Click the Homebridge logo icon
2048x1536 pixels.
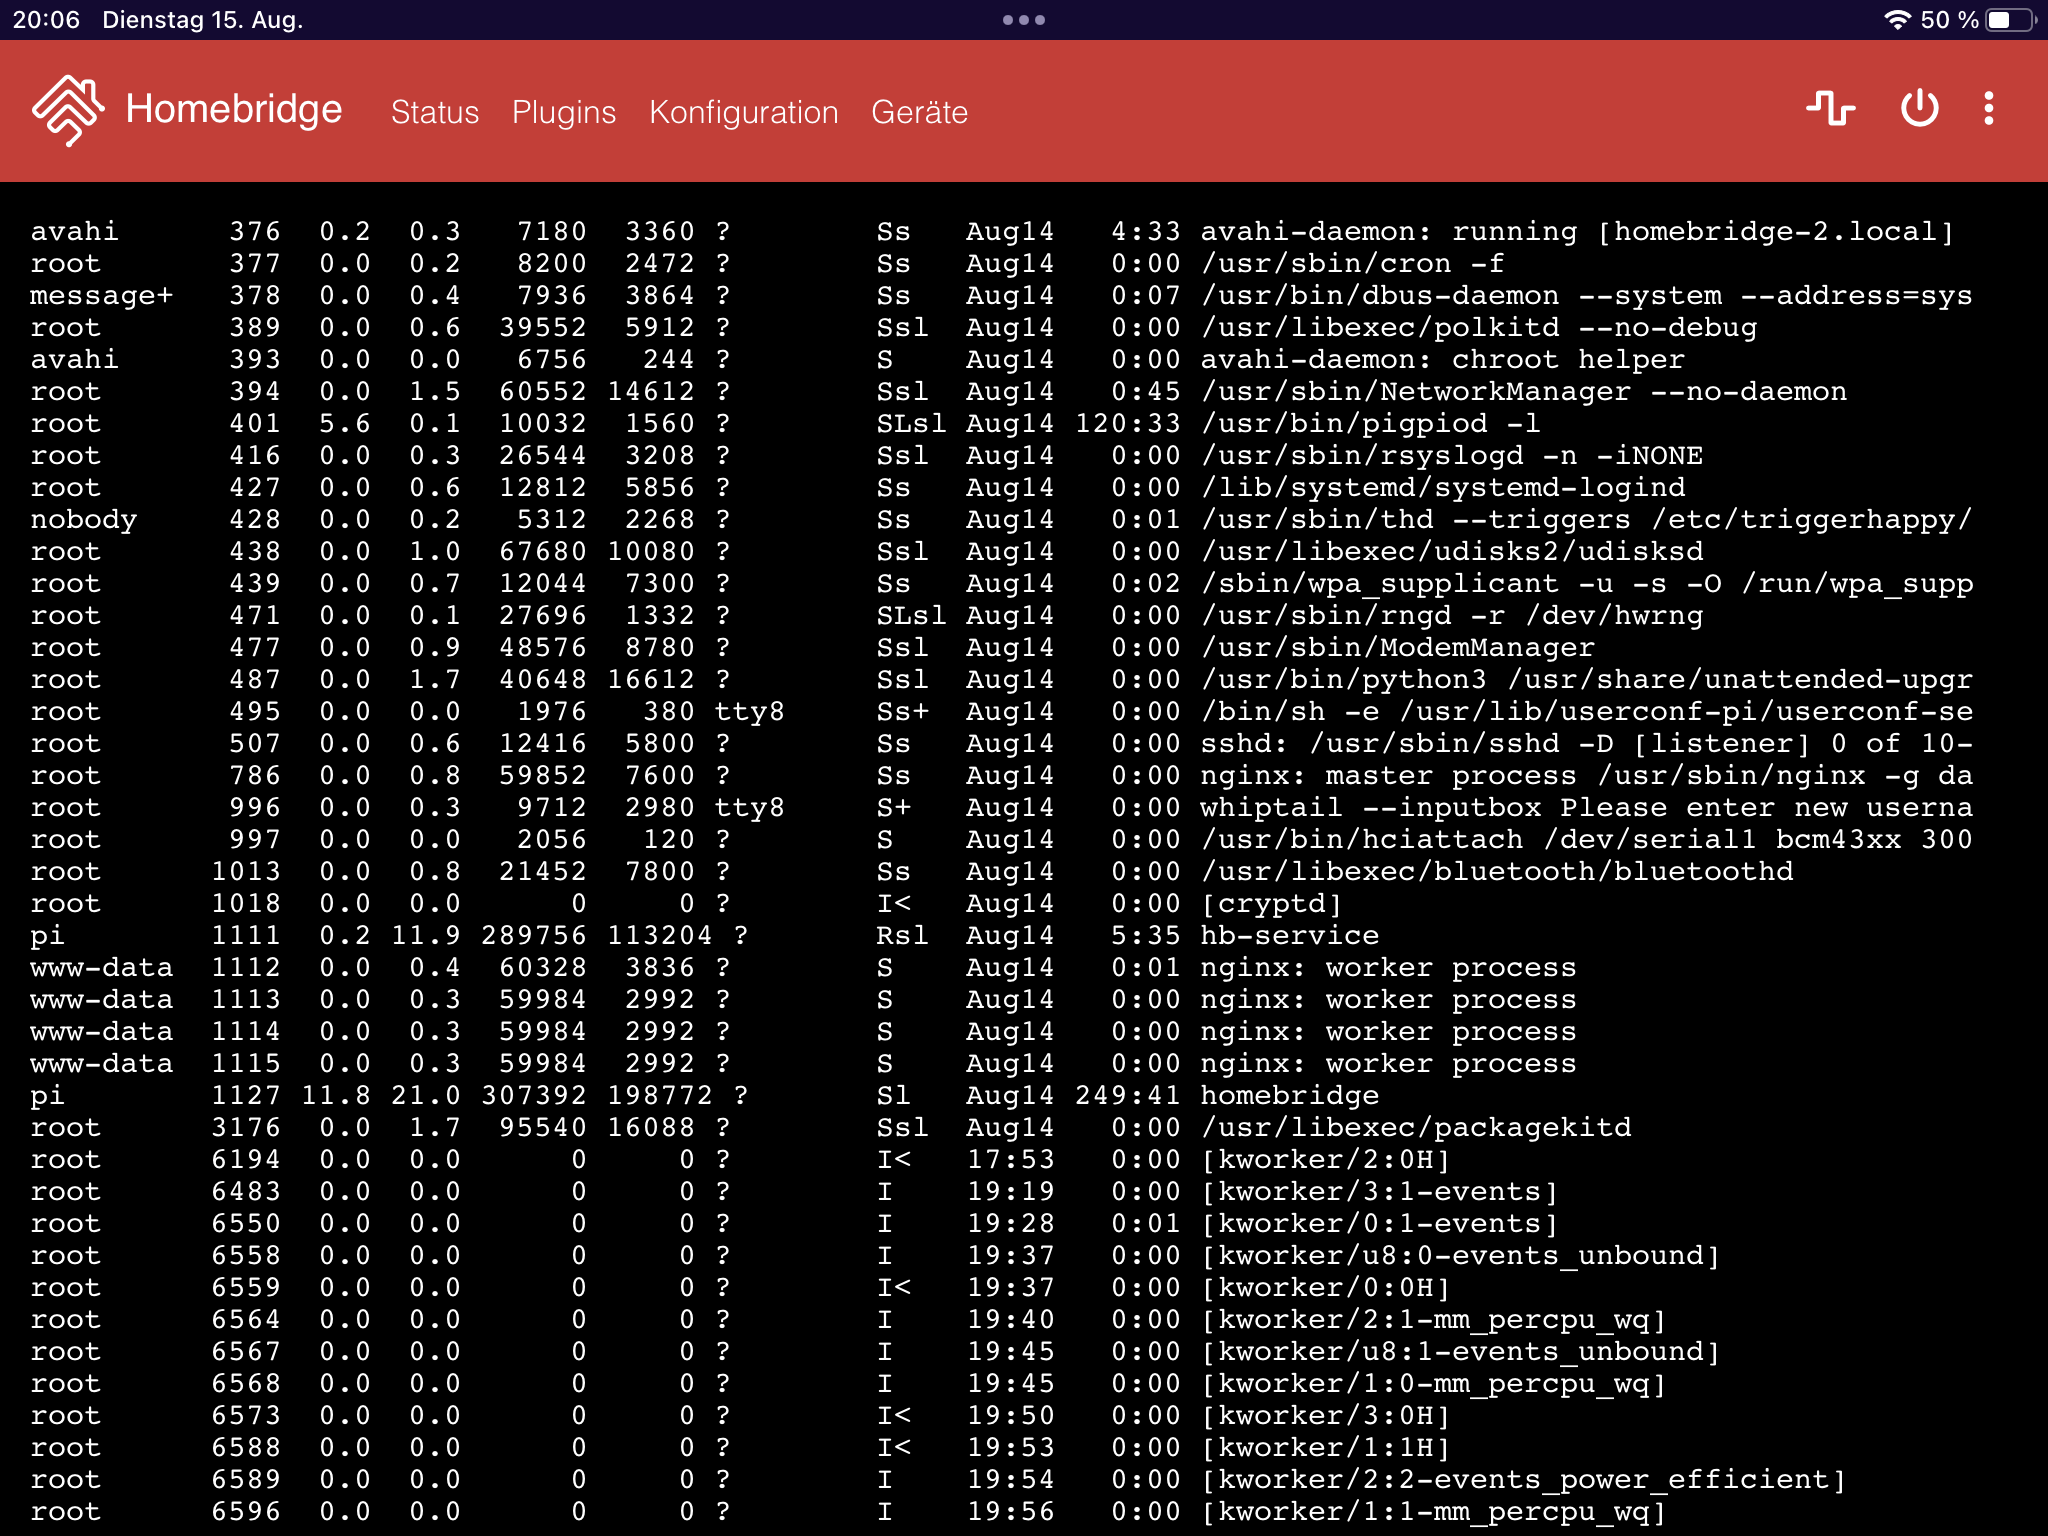67,110
